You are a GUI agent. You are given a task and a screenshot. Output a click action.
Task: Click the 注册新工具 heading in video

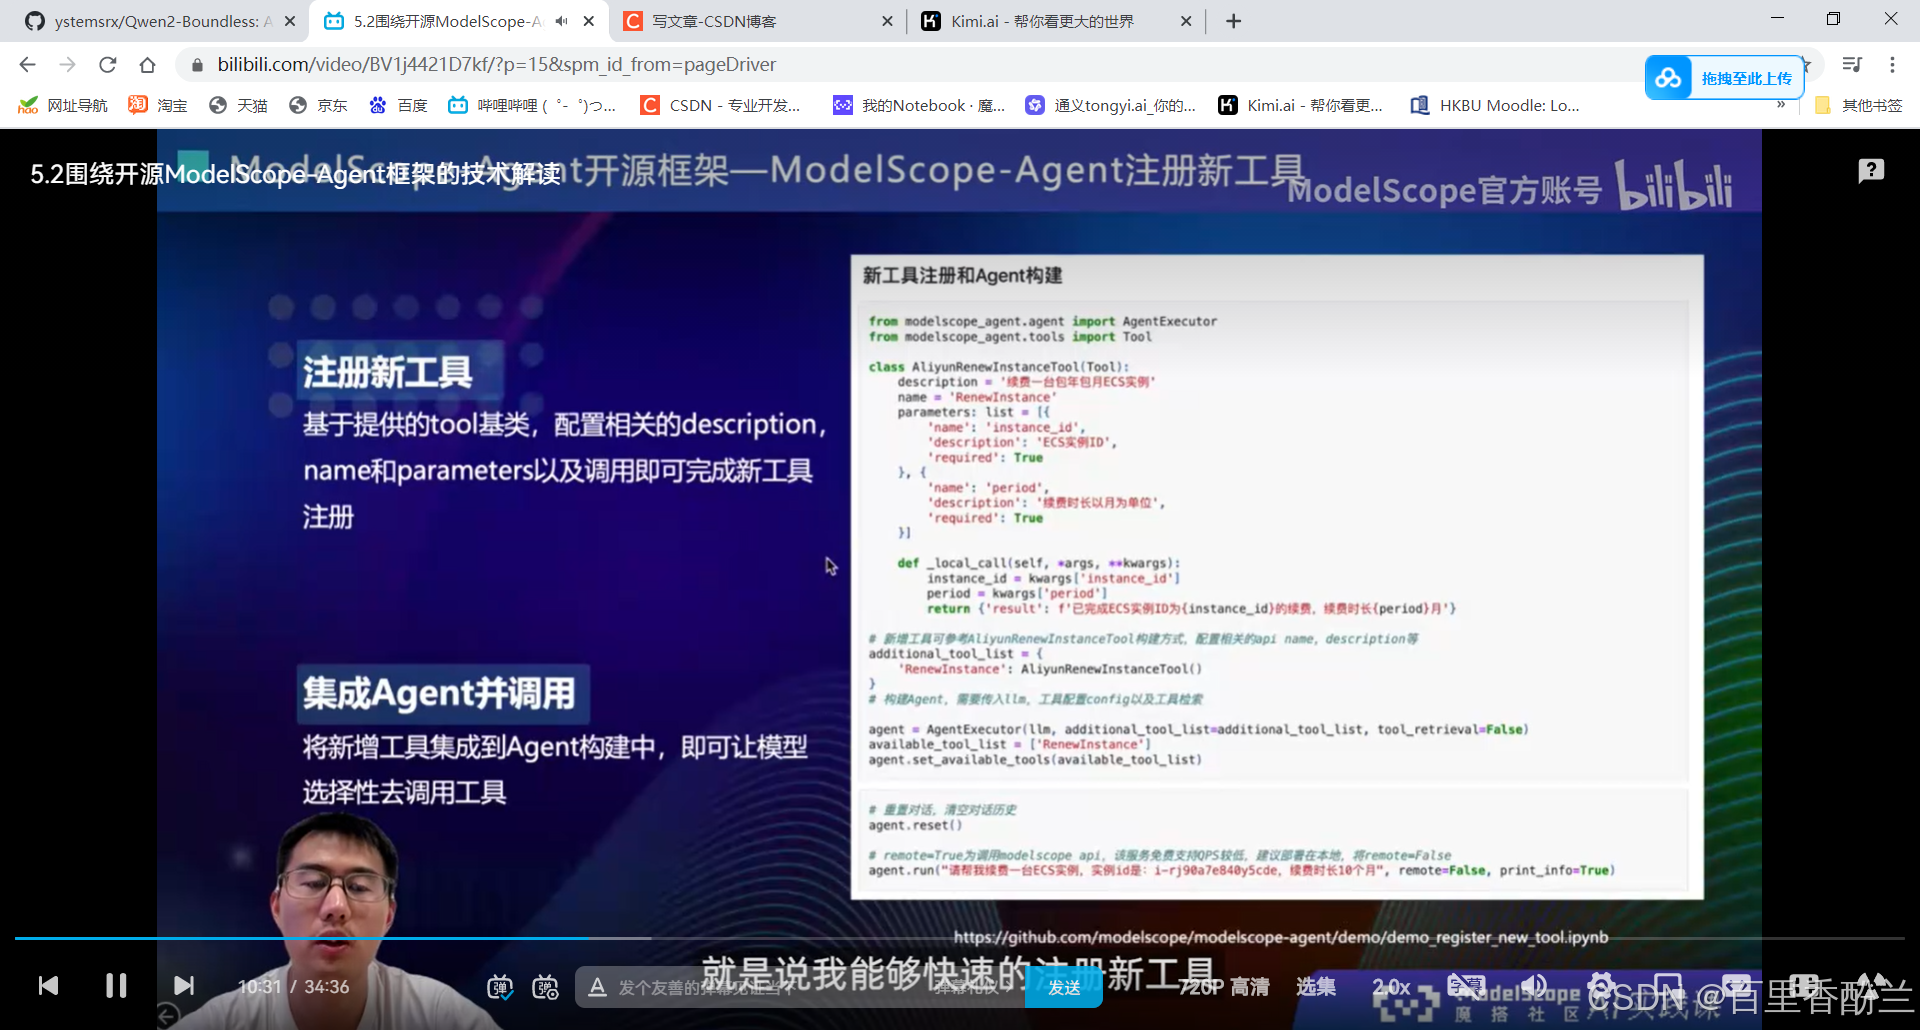[x=387, y=372]
